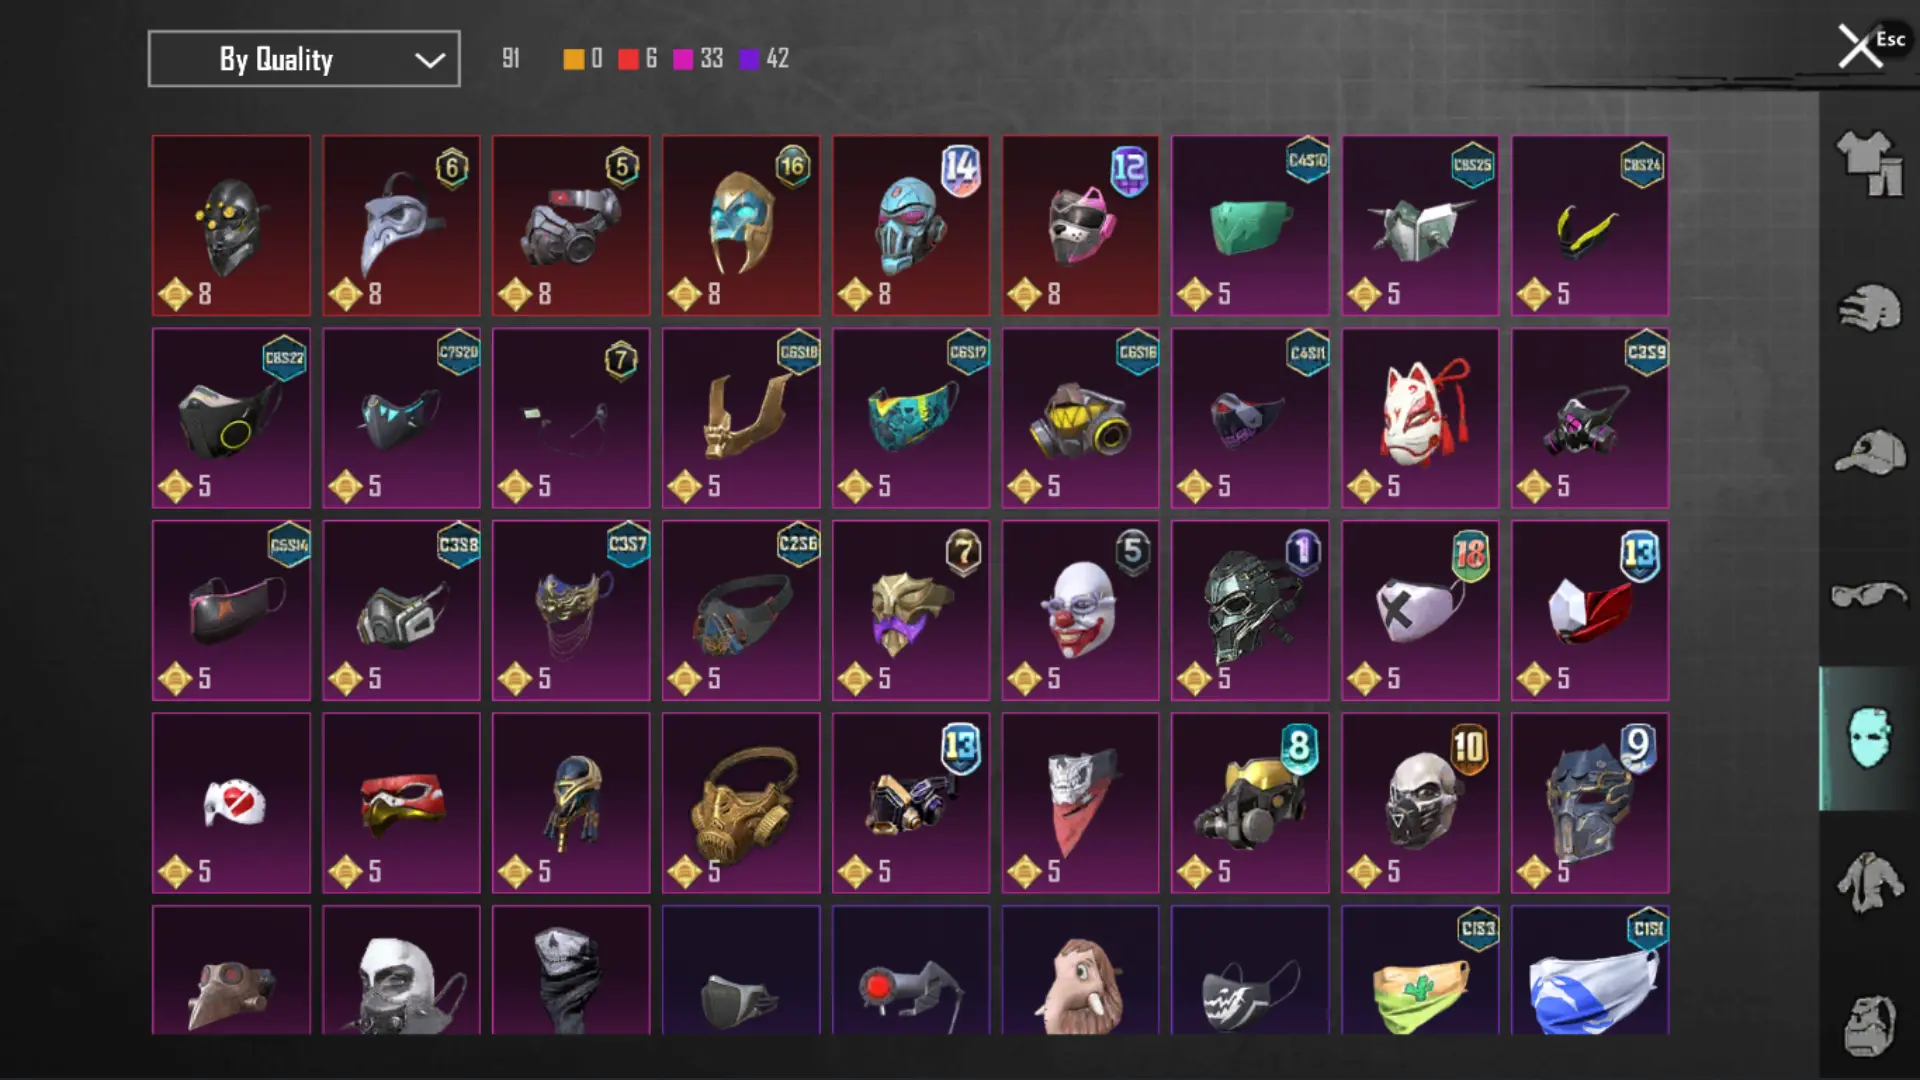
Task: Open the jacket category icon
Action: click(x=1869, y=882)
